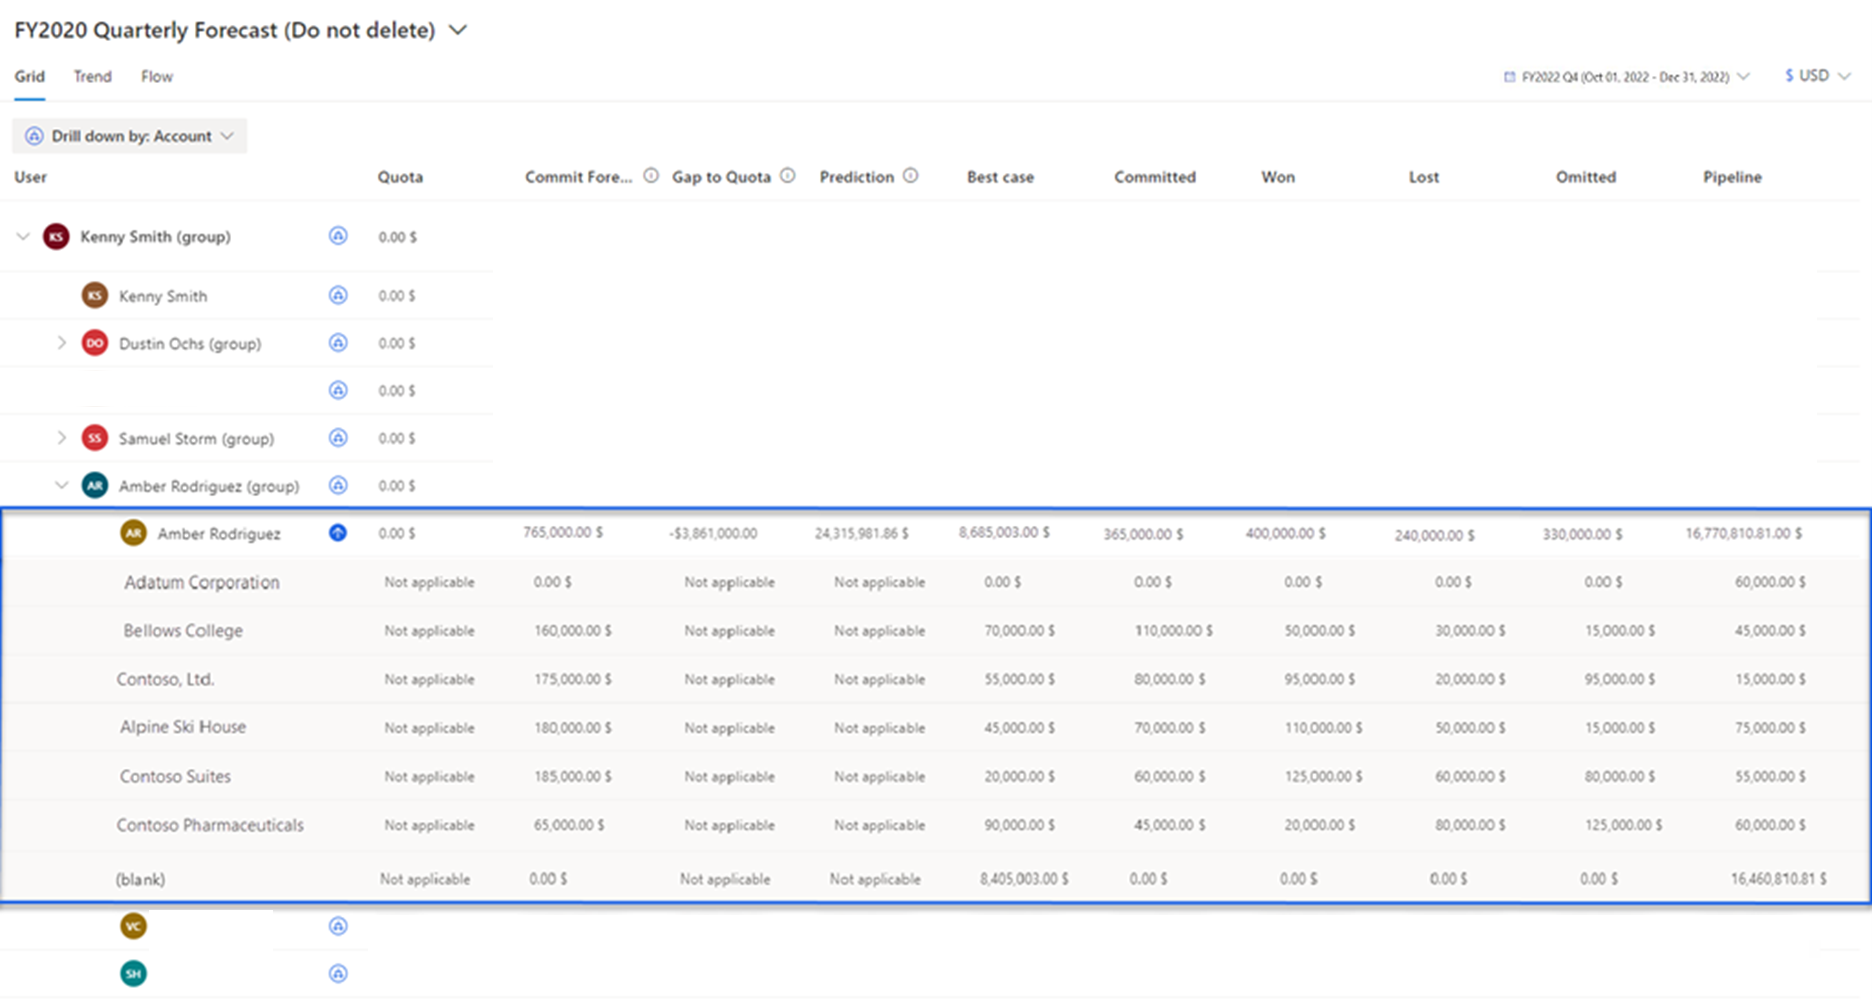Viewport: 1872px width, 1000px height.
Task: Switch to the Grid tab
Action: click(x=29, y=76)
